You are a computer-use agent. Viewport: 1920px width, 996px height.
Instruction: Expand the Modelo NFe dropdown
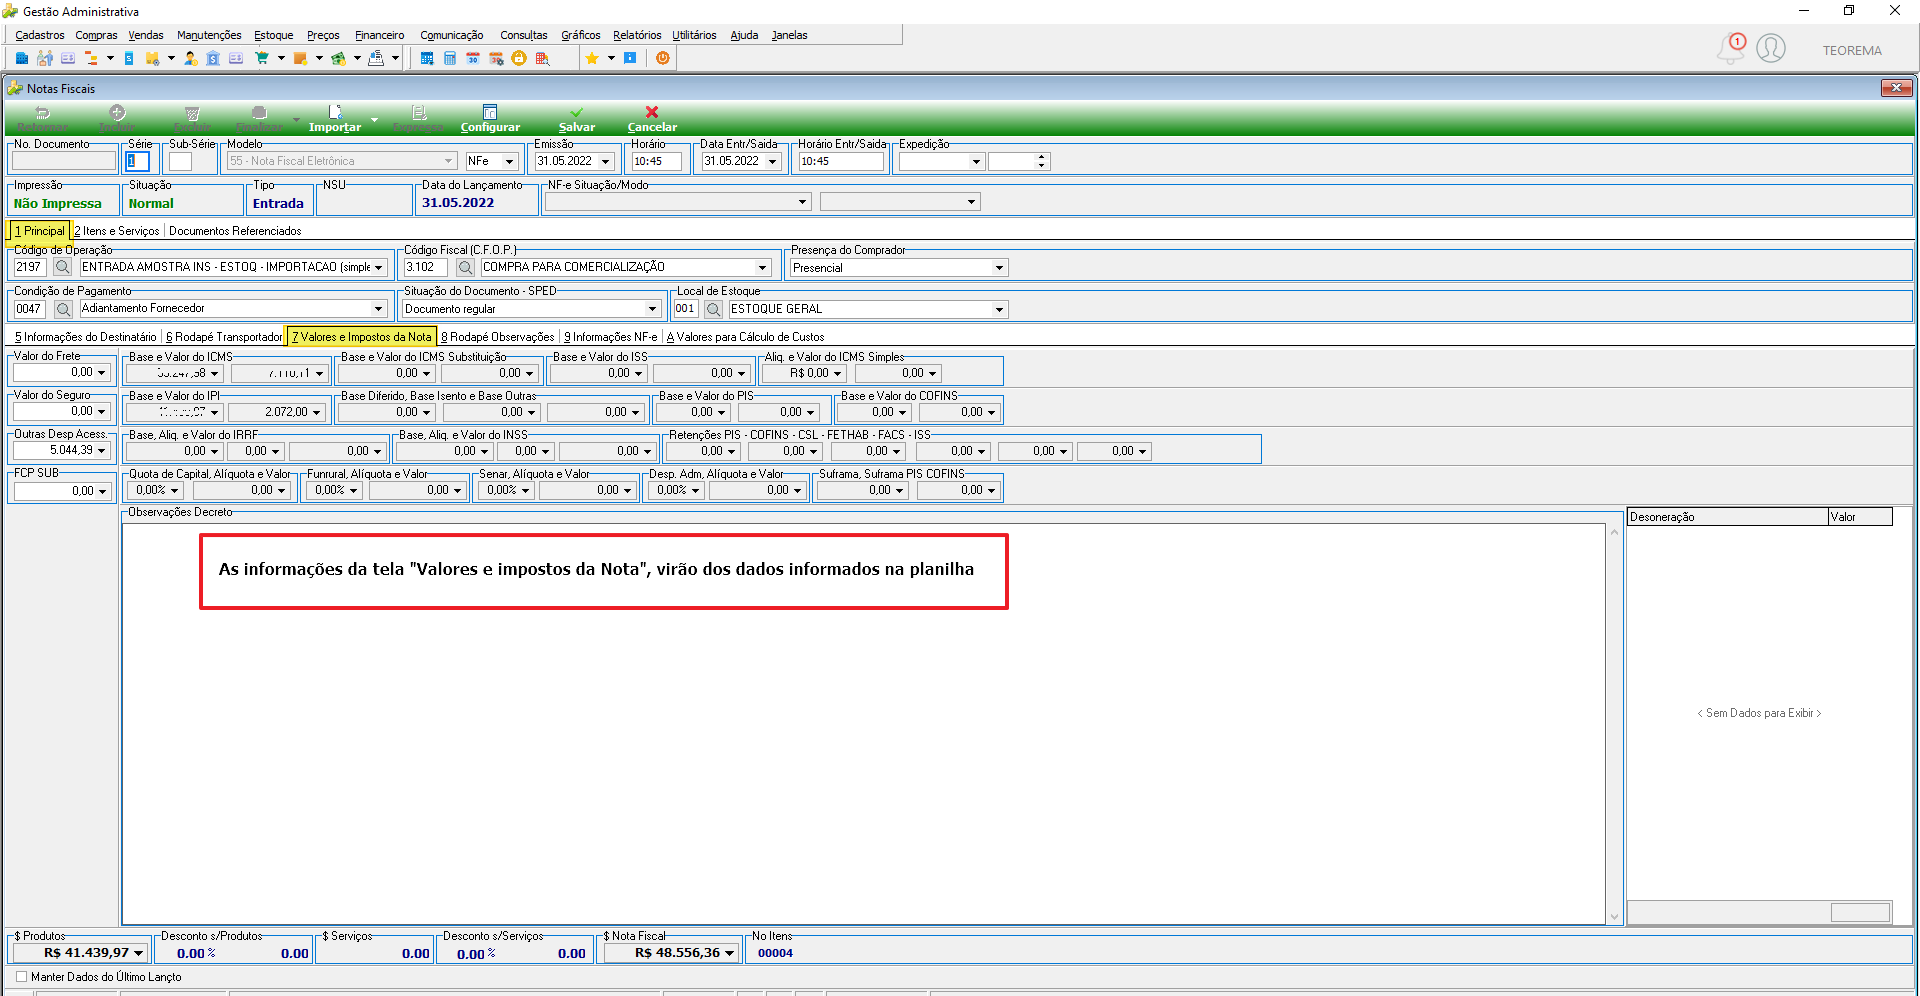pyautogui.click(x=510, y=161)
